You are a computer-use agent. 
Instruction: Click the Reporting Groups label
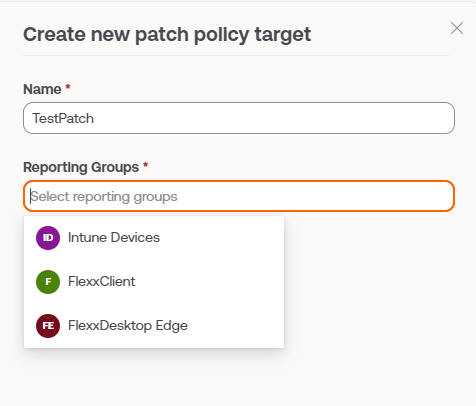click(x=81, y=167)
